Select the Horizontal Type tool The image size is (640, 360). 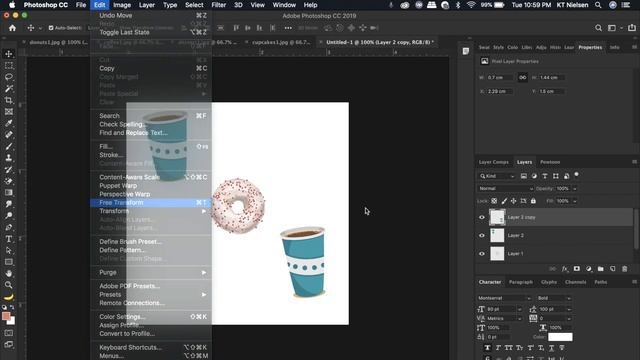9,239
